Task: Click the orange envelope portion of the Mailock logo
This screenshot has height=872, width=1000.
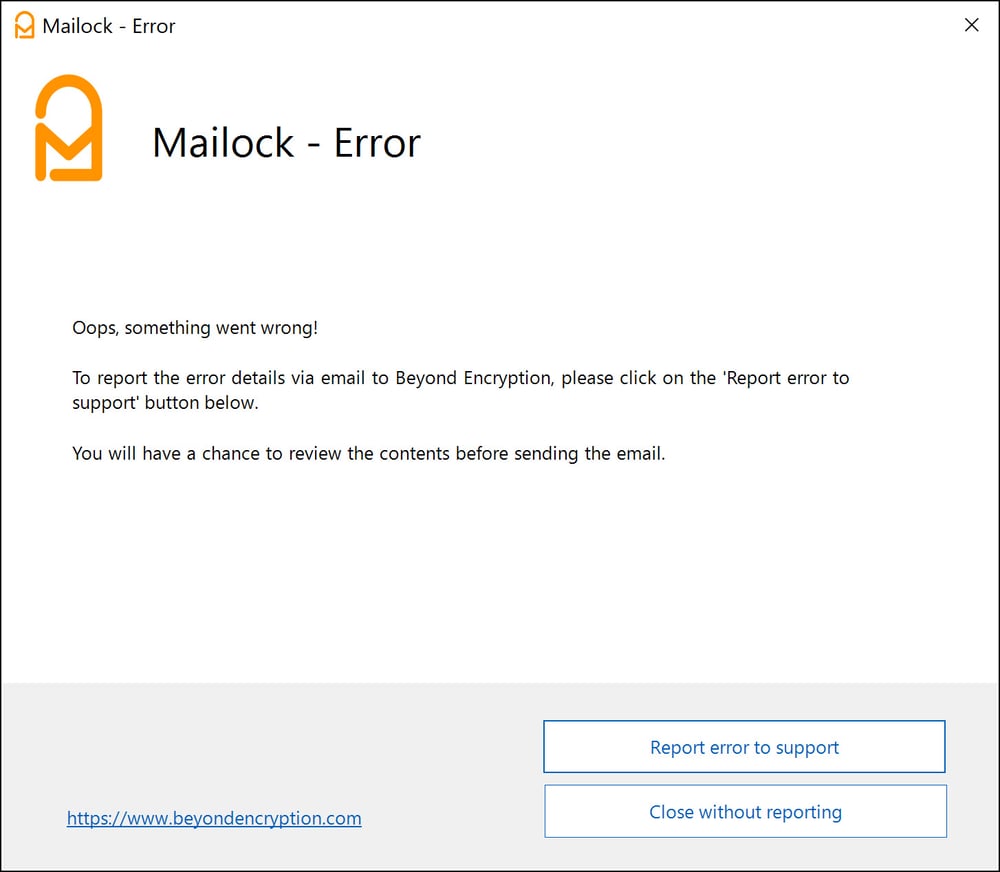Action: click(68, 155)
